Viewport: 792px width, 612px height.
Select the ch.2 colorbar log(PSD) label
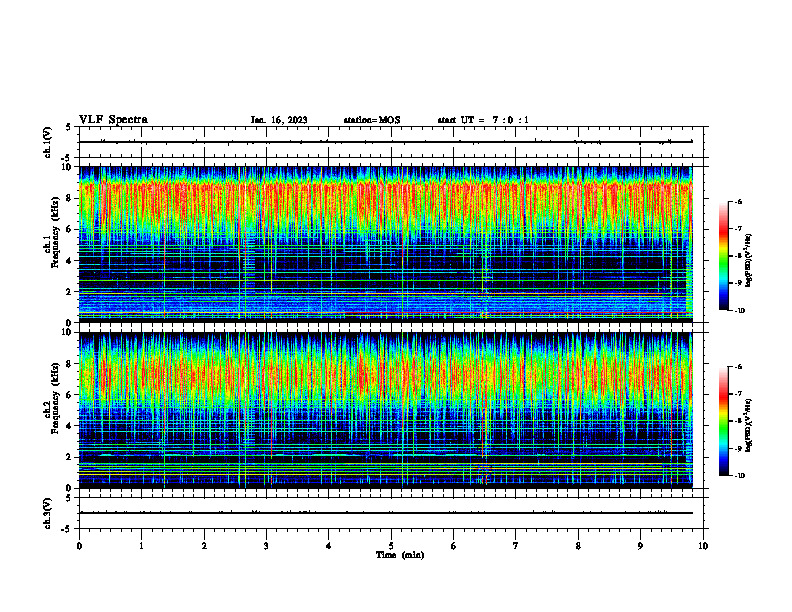[x=749, y=425]
